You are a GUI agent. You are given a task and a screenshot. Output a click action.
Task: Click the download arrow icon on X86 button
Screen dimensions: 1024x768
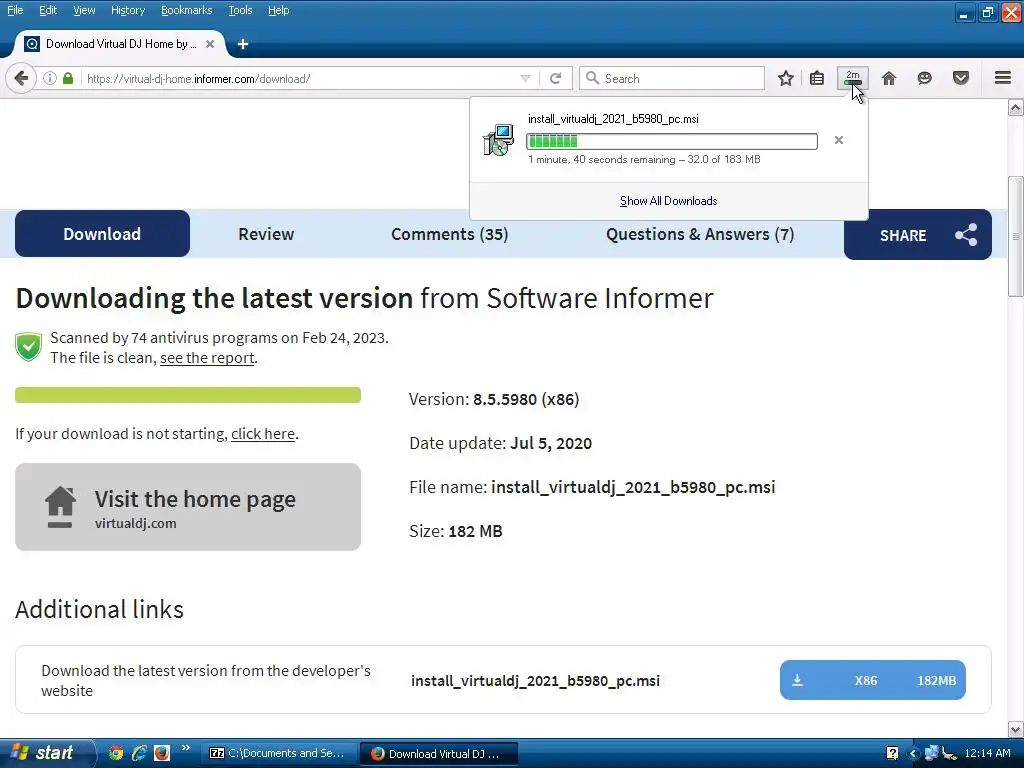click(797, 680)
